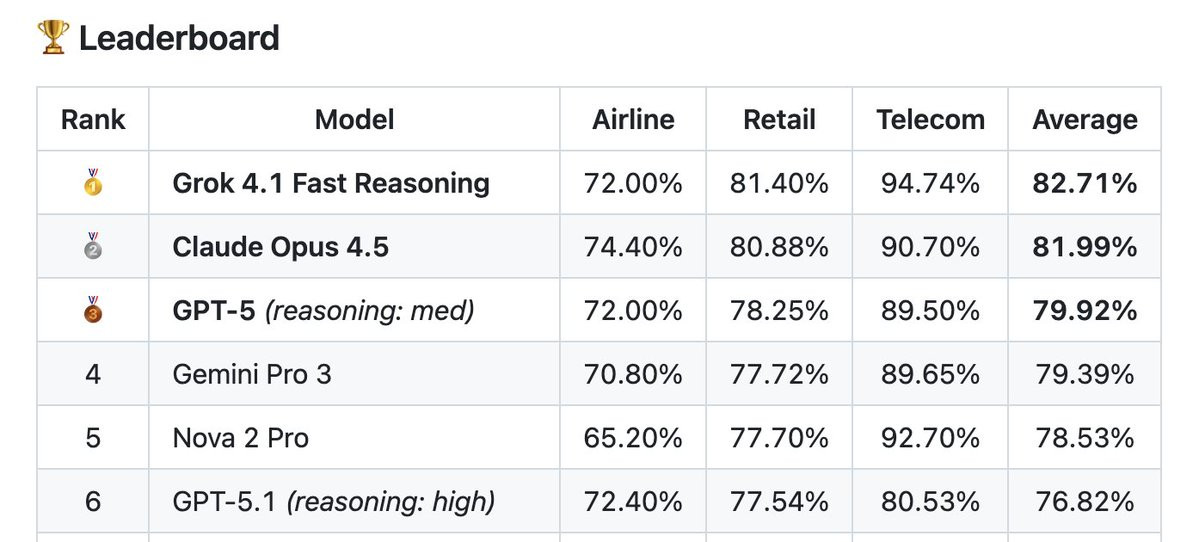
Task: Click the 82.71% average score
Action: click(x=1085, y=183)
